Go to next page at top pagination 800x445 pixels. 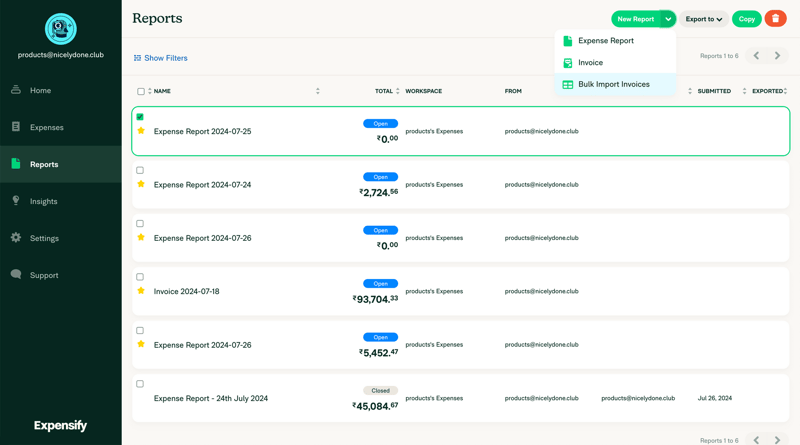tap(777, 56)
